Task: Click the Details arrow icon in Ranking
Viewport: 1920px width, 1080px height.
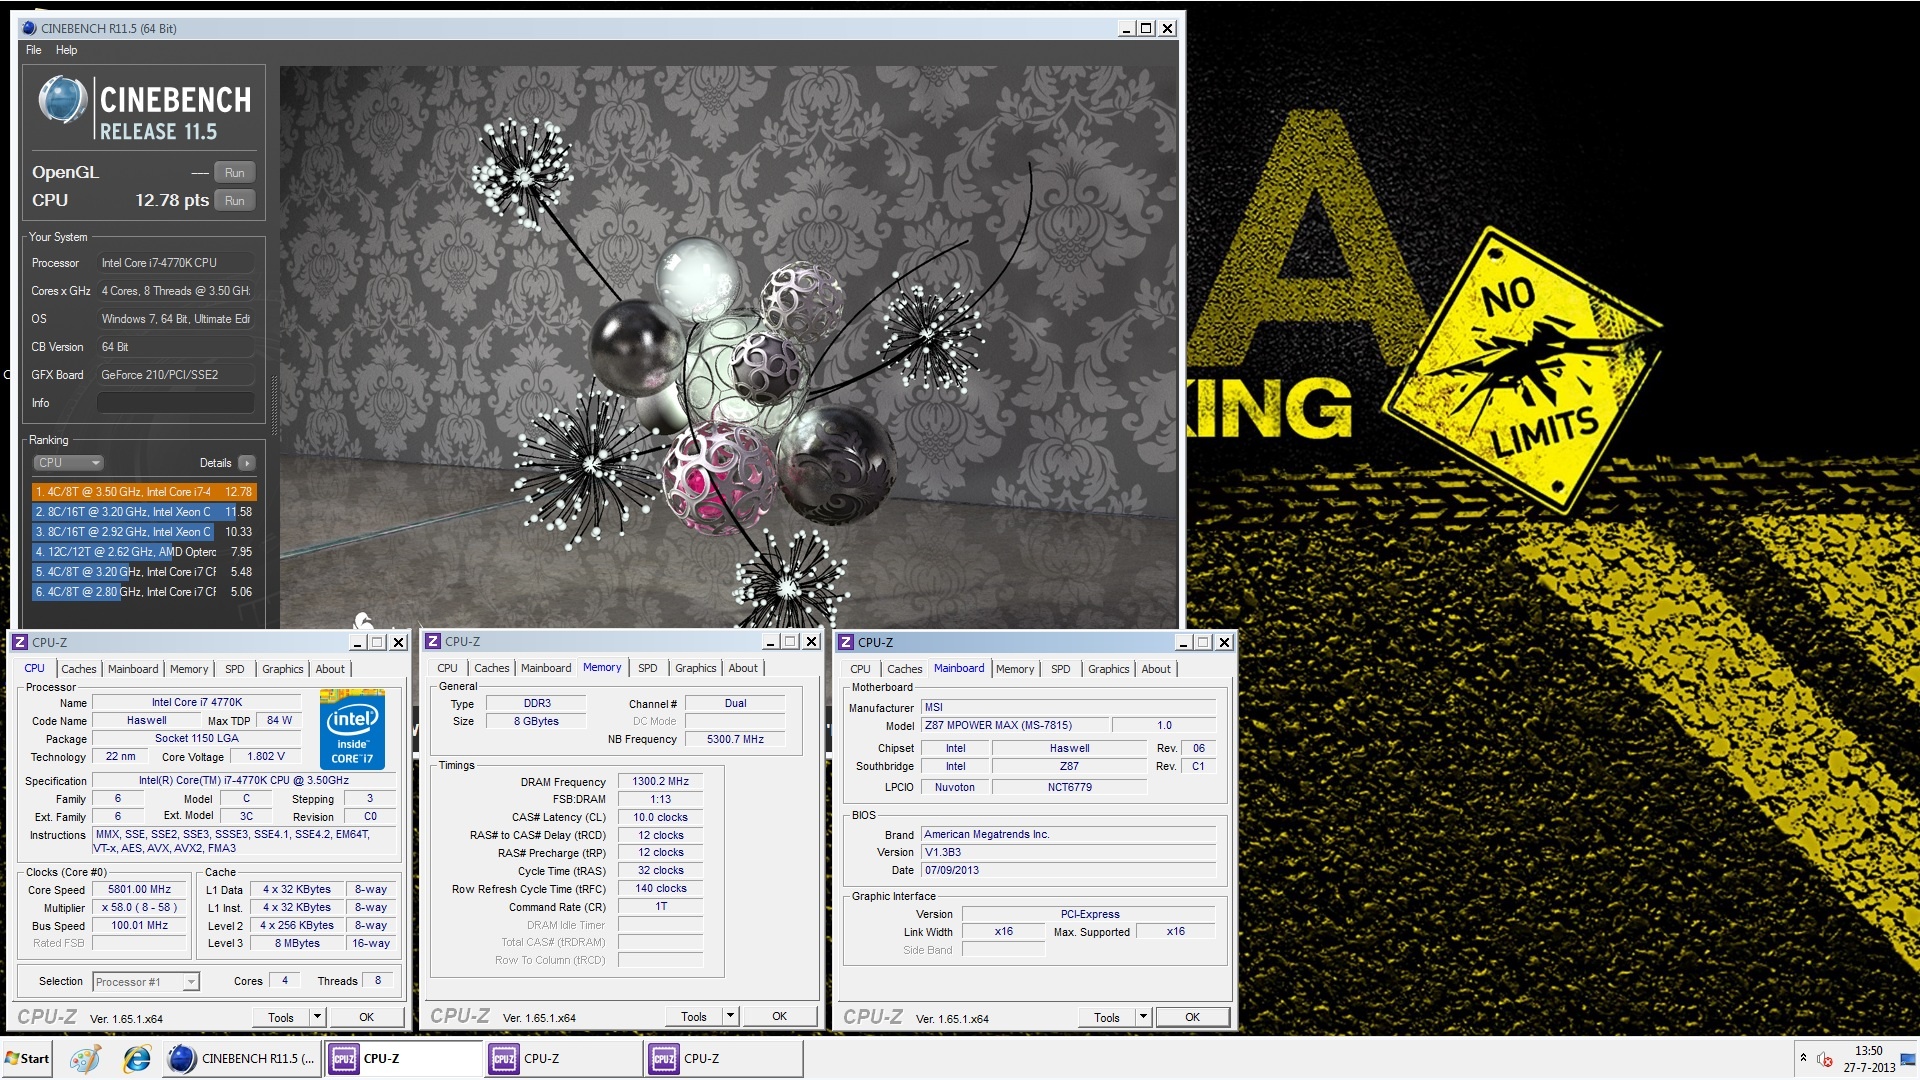Action: click(x=247, y=463)
